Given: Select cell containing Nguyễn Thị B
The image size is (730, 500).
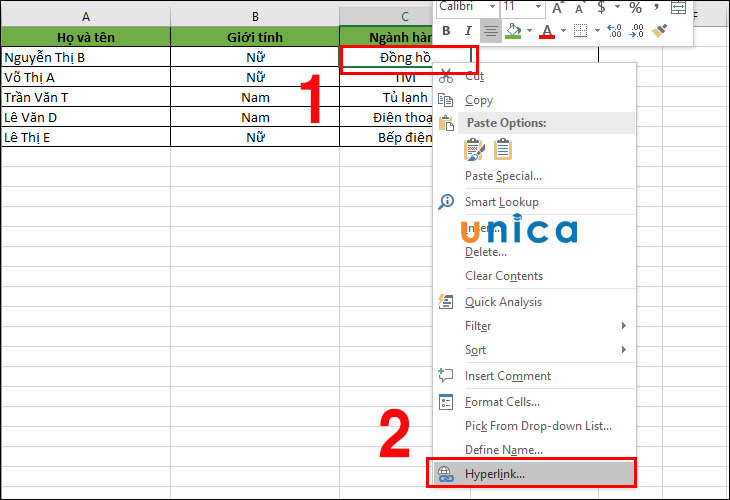Looking at the screenshot, I should pos(85,57).
